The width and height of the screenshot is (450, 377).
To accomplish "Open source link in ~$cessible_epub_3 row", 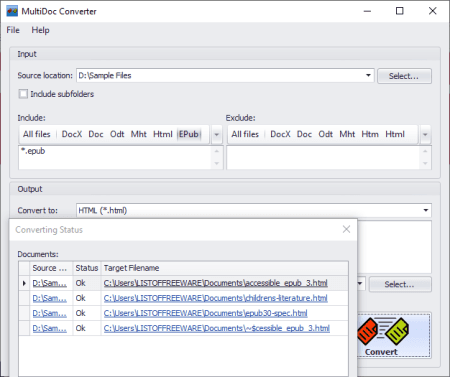I will 50,328.
